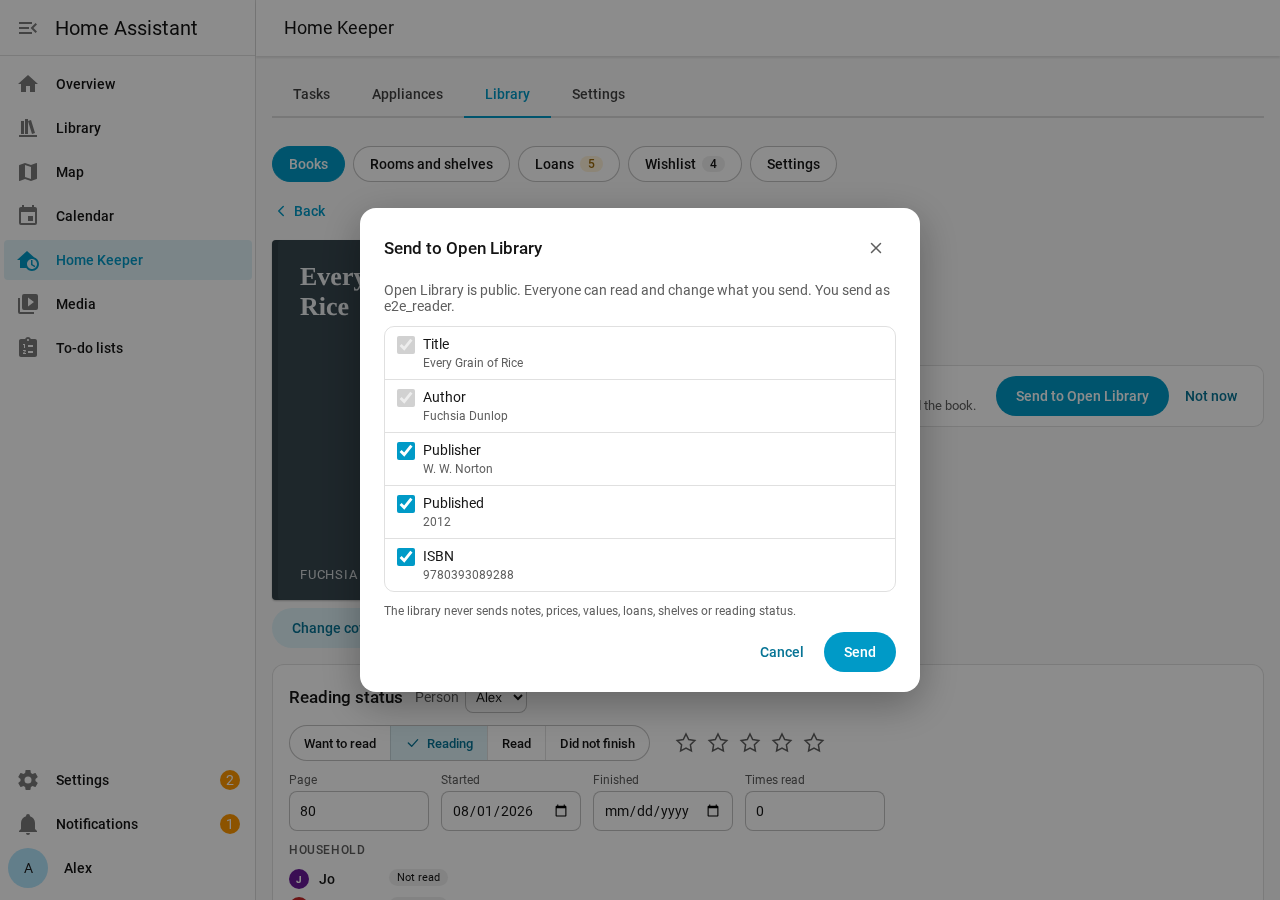Uncheck the Published 2012 checkbox
The image size is (1280, 900).
tap(406, 504)
